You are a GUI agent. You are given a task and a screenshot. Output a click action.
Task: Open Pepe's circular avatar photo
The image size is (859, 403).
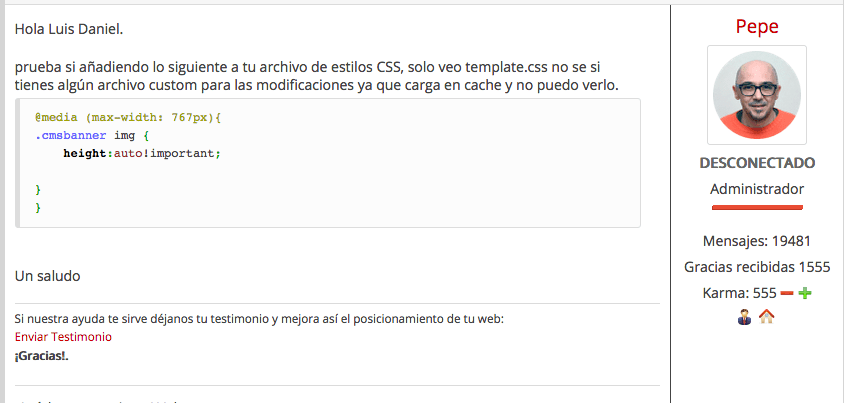pyautogui.click(x=757, y=95)
